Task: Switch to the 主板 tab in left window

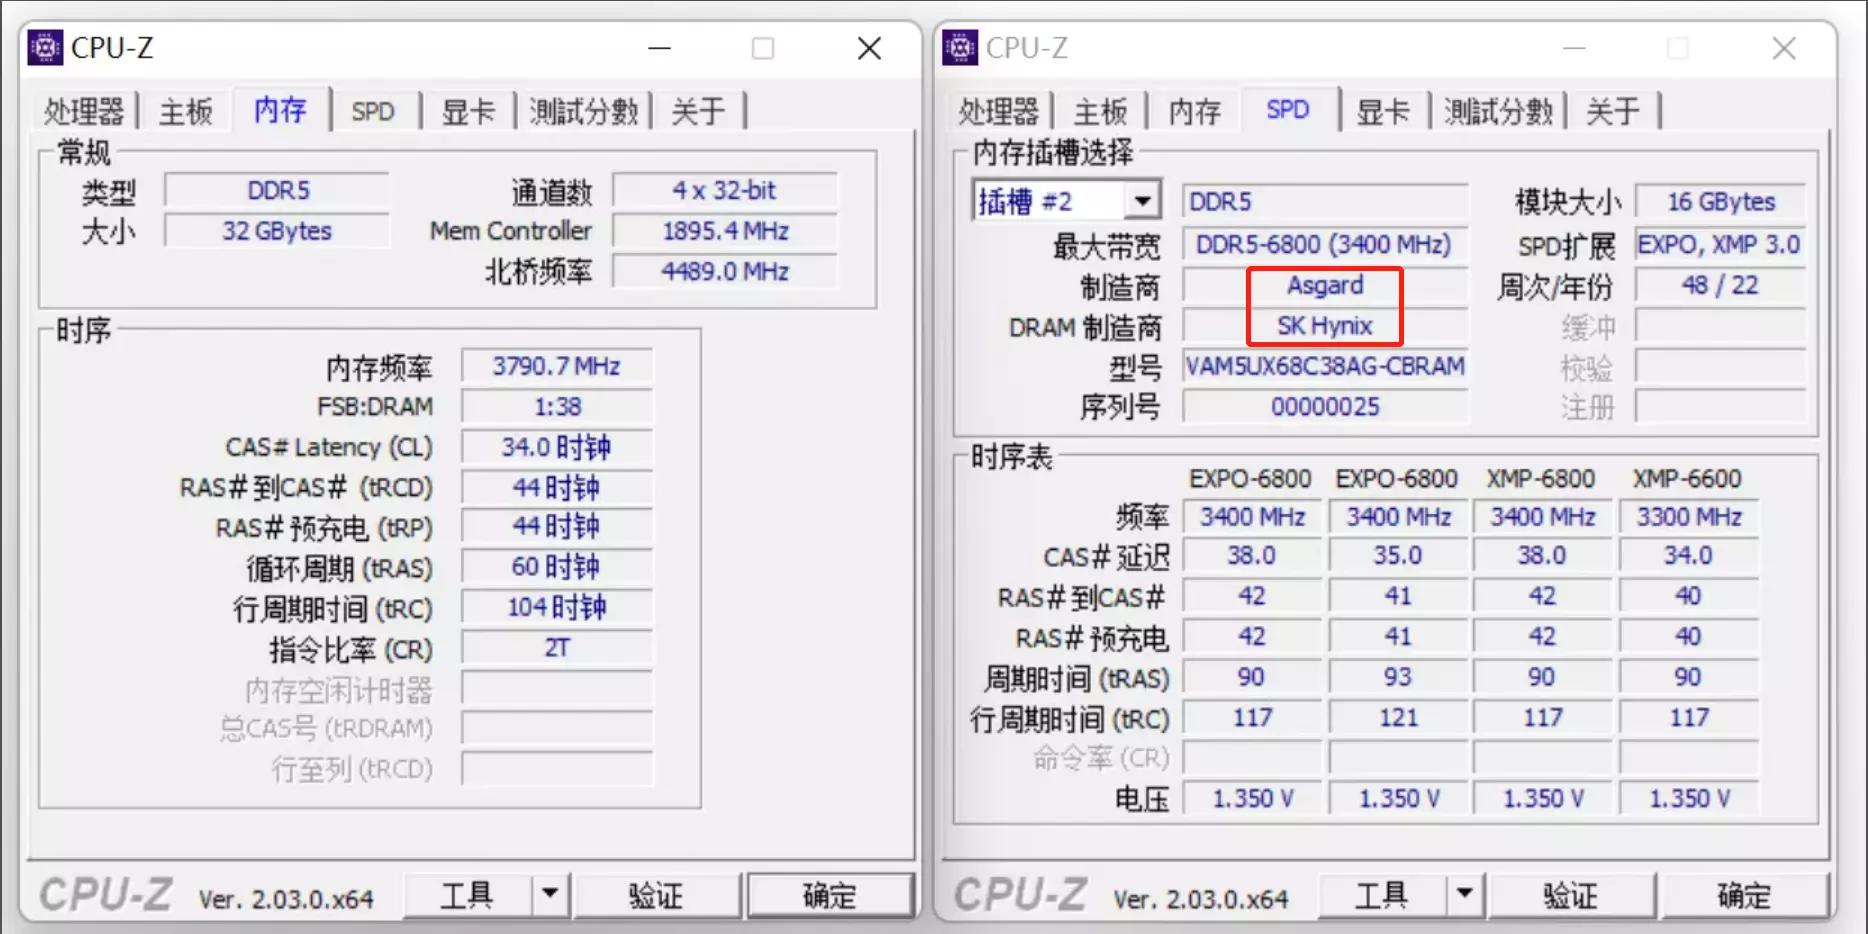Action: pos(184,111)
